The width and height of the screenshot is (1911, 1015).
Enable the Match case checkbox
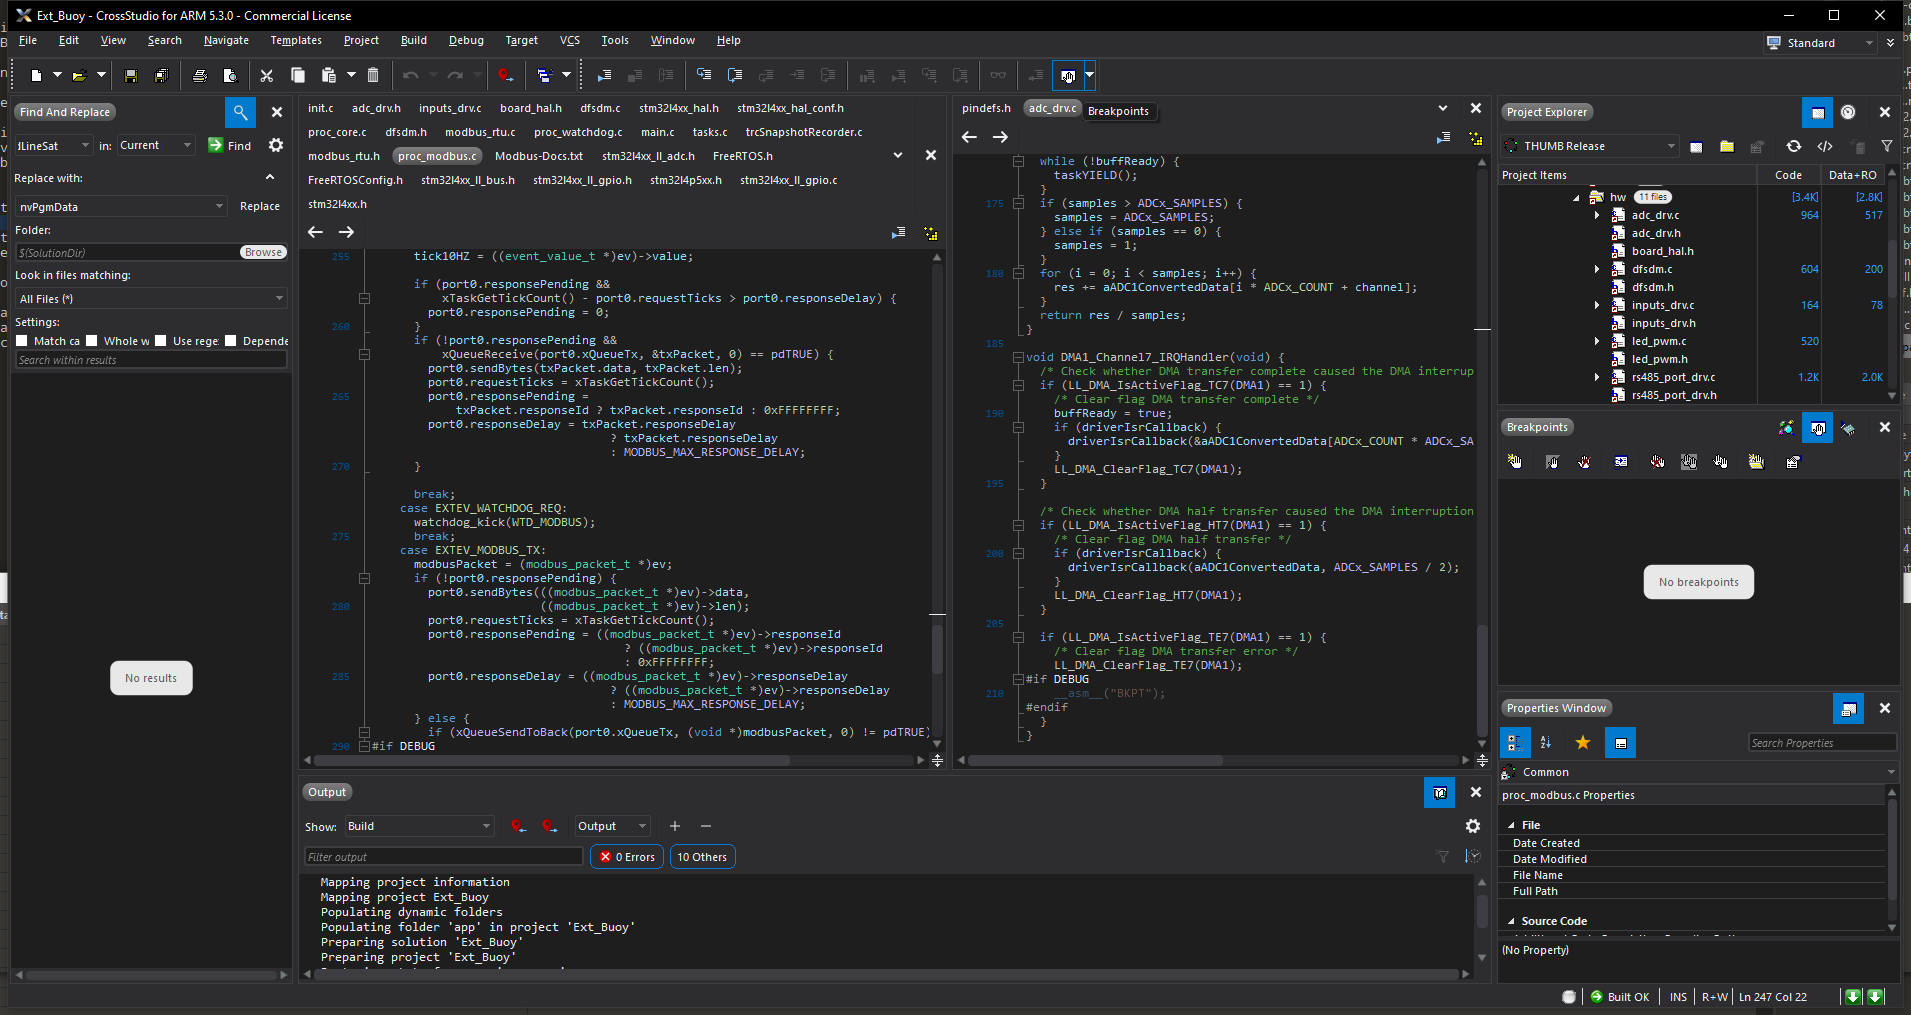click(x=22, y=341)
